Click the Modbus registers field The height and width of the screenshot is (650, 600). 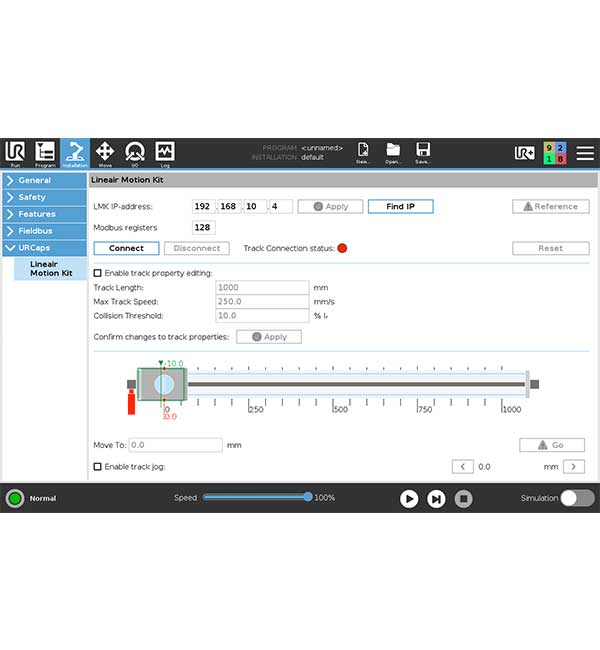[x=204, y=228]
